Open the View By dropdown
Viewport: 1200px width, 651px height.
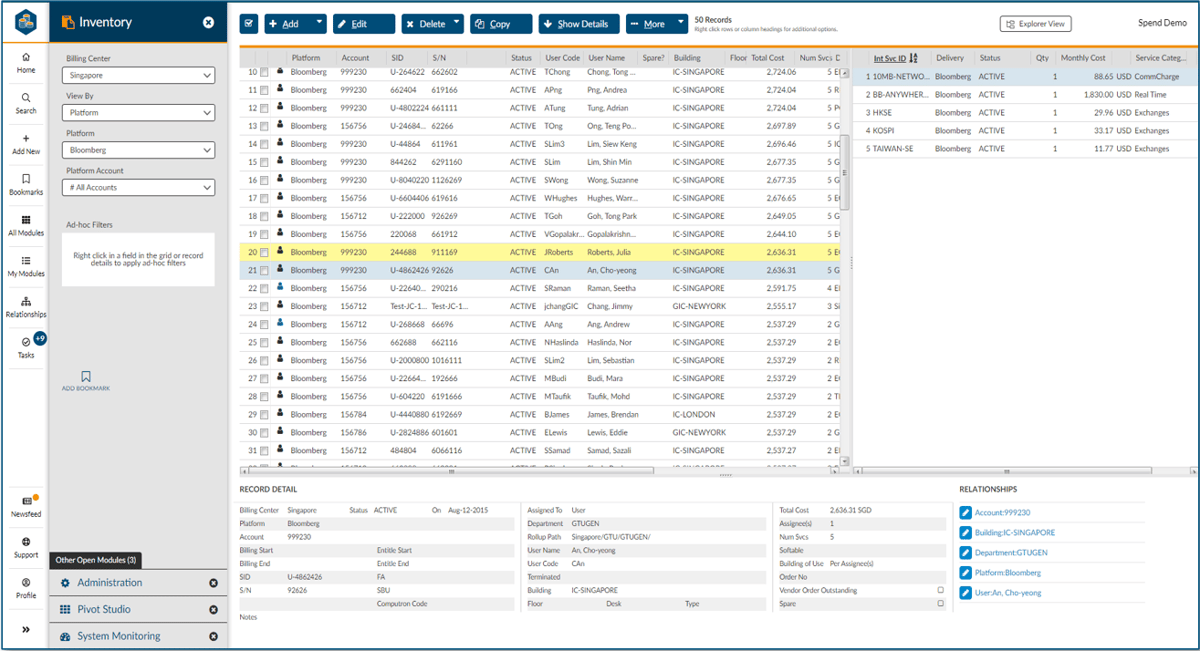pos(138,113)
